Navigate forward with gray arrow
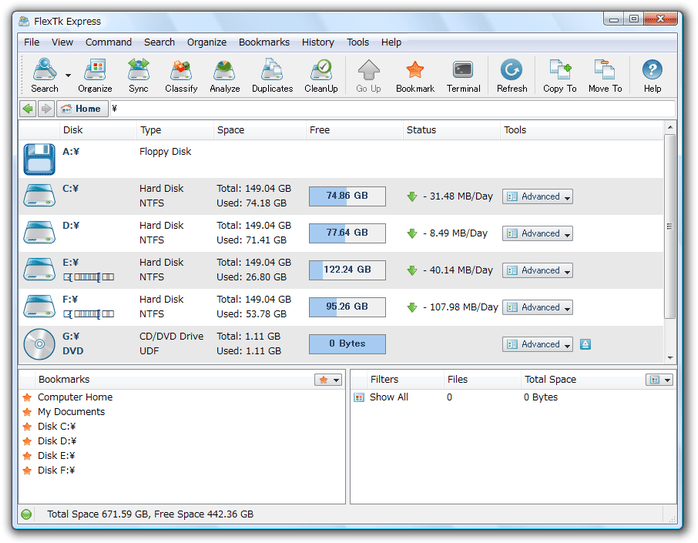The height and width of the screenshot is (543, 698). click(46, 109)
